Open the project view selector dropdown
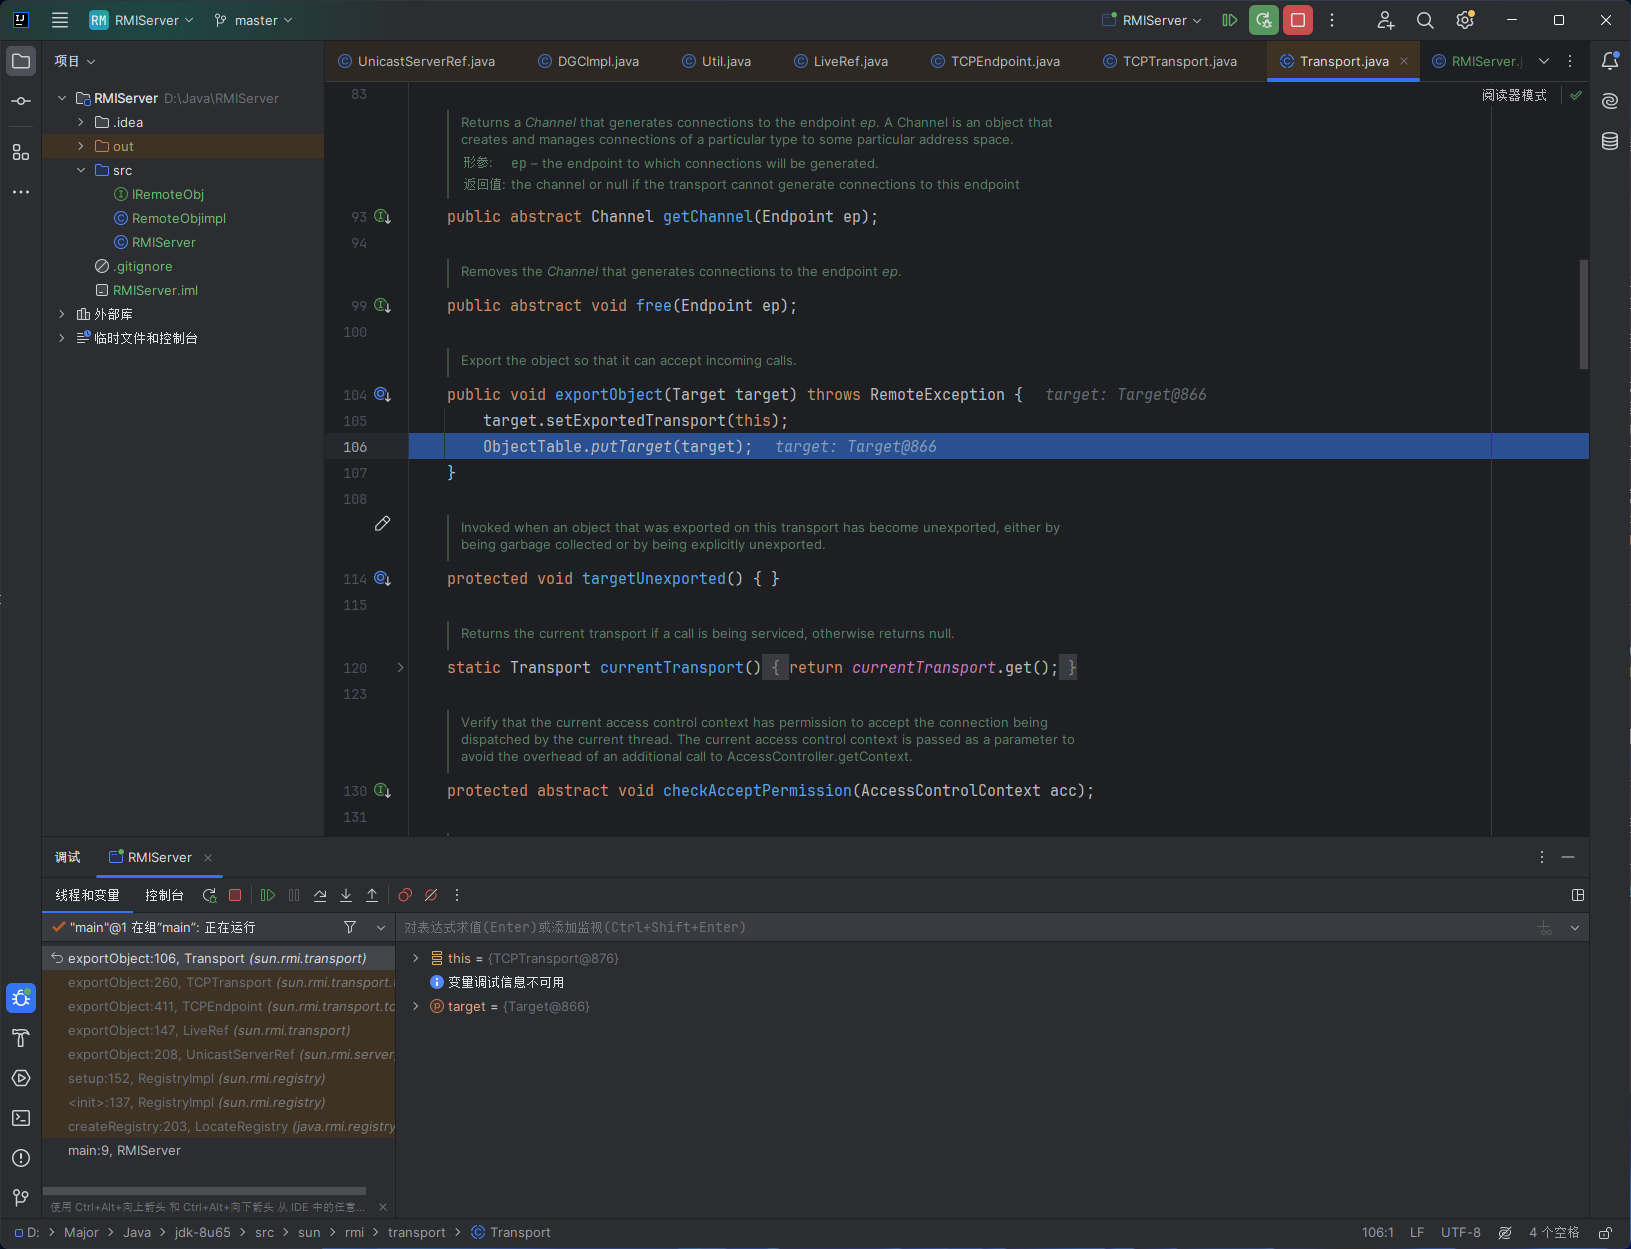Image resolution: width=1631 pixels, height=1249 pixels. [75, 61]
